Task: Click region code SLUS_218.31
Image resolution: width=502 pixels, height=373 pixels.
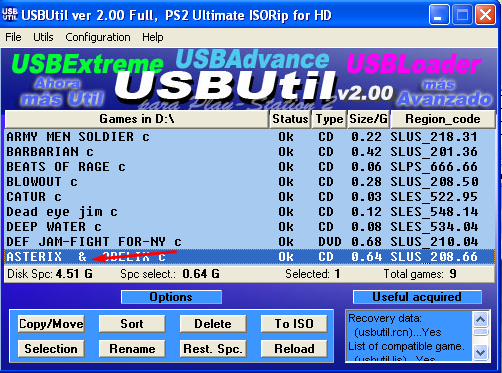Action: point(434,137)
